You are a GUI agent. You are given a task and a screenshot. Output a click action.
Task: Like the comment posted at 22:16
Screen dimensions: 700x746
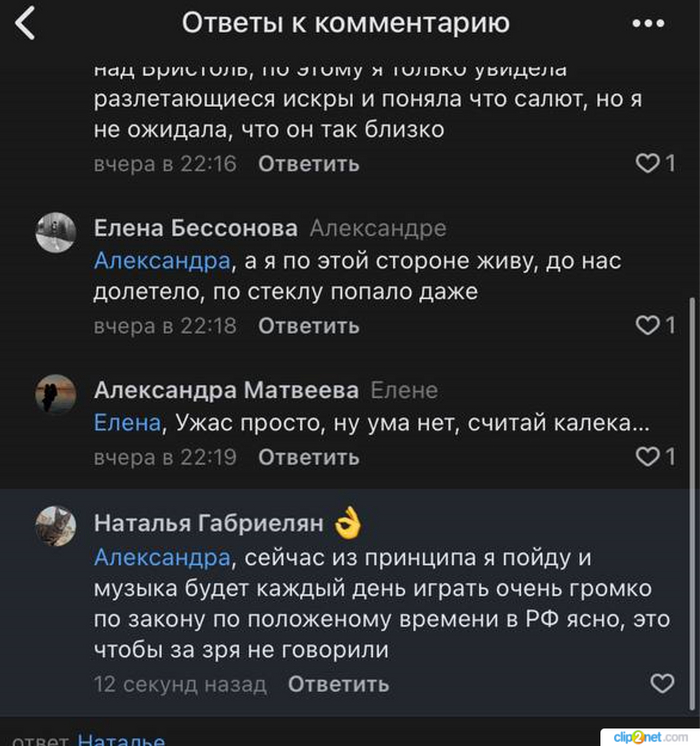coord(649,163)
